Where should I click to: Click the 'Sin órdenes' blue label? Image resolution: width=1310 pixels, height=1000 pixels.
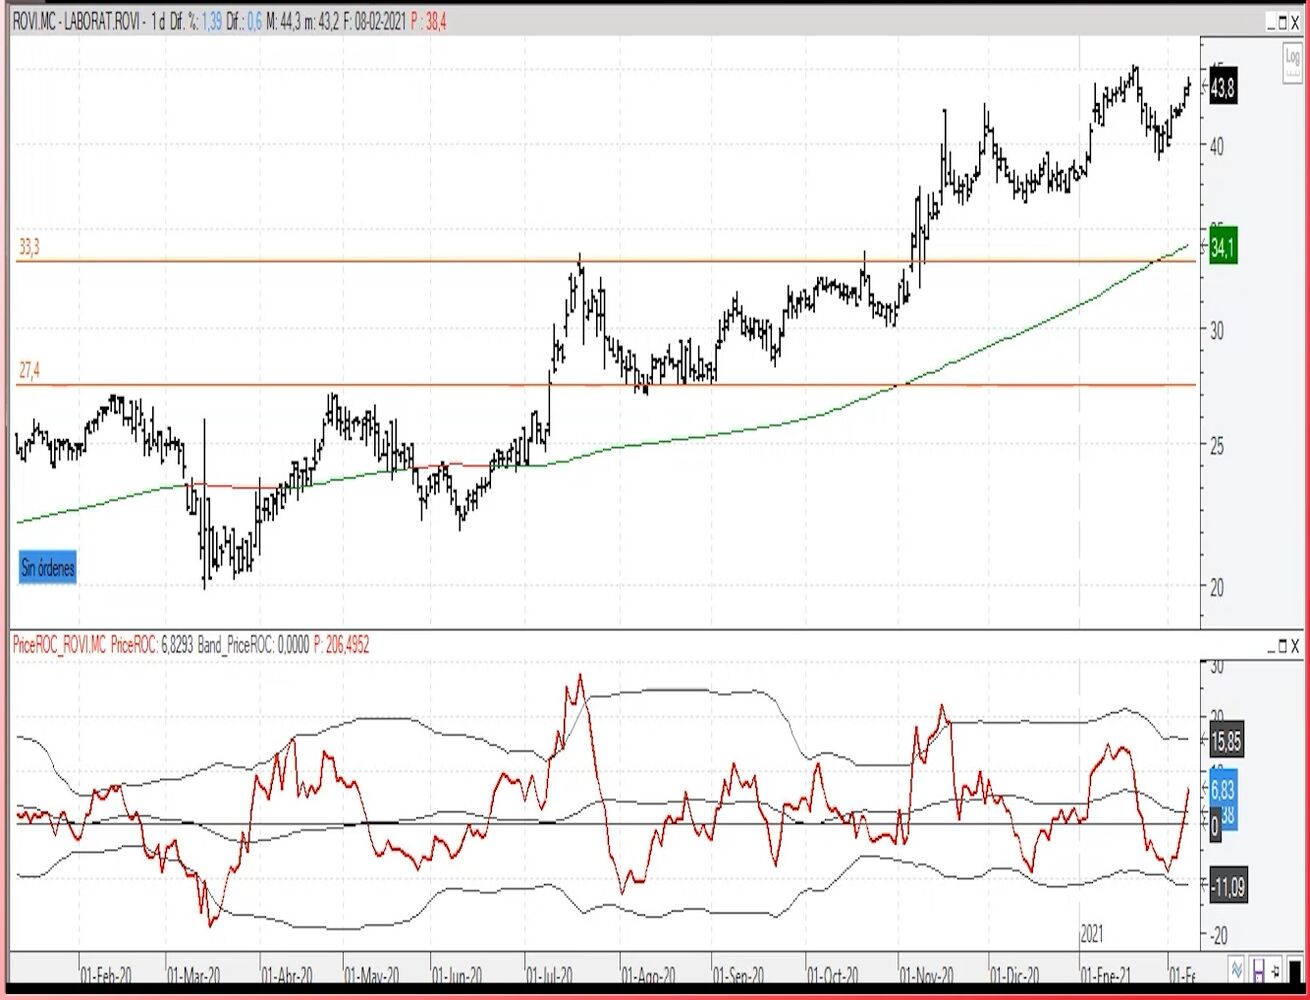pos(48,568)
